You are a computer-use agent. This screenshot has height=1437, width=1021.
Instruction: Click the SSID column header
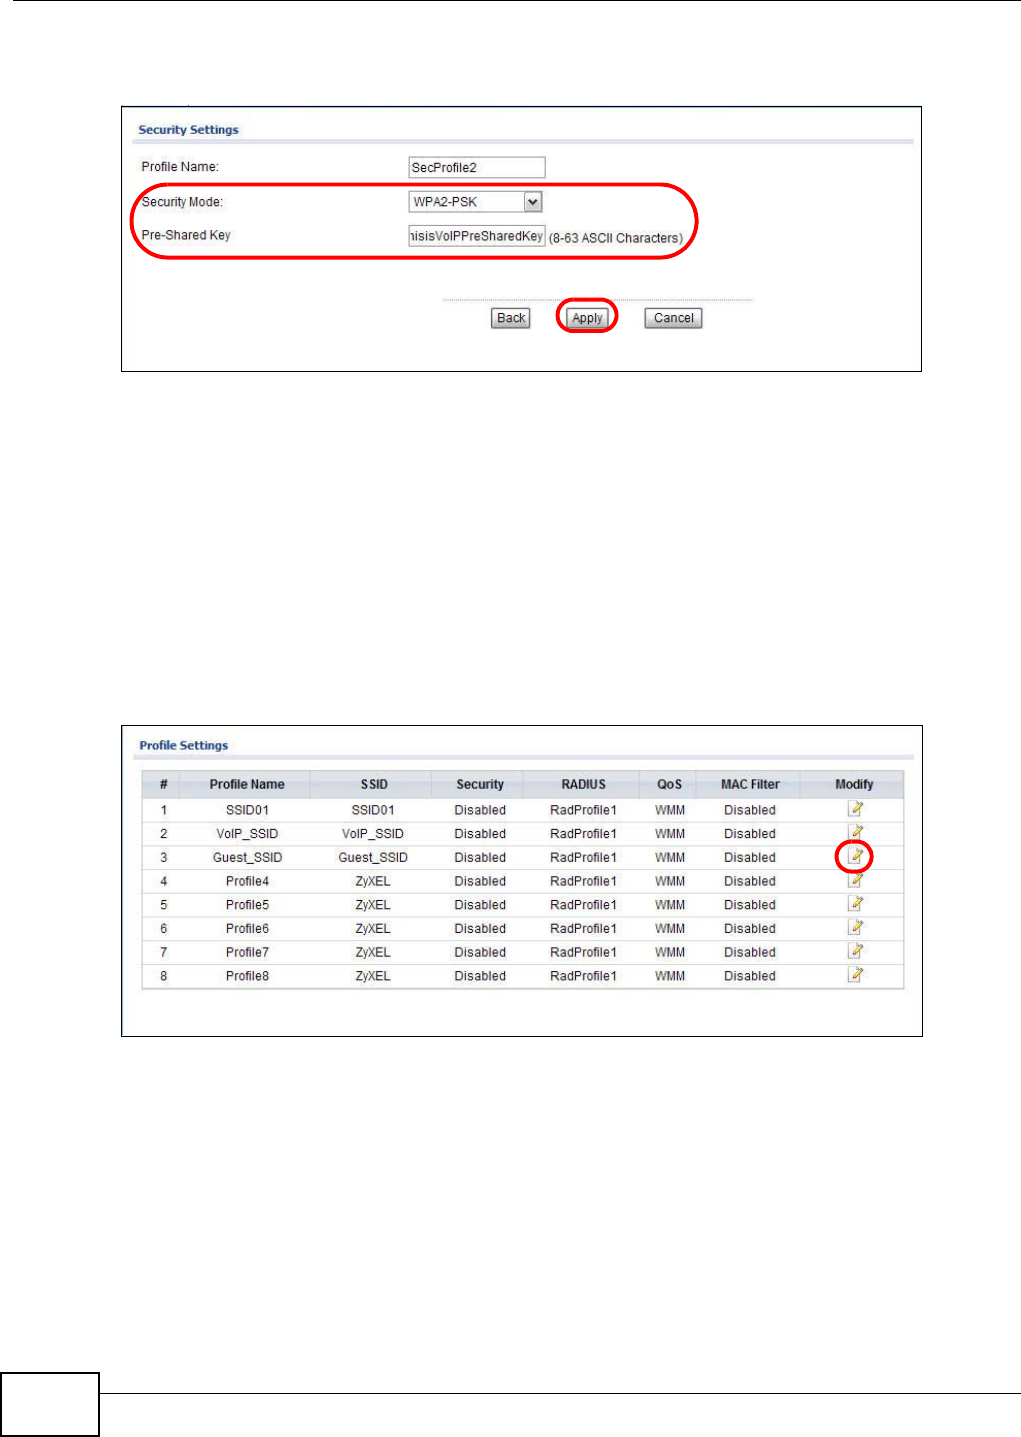pyautogui.click(x=374, y=784)
